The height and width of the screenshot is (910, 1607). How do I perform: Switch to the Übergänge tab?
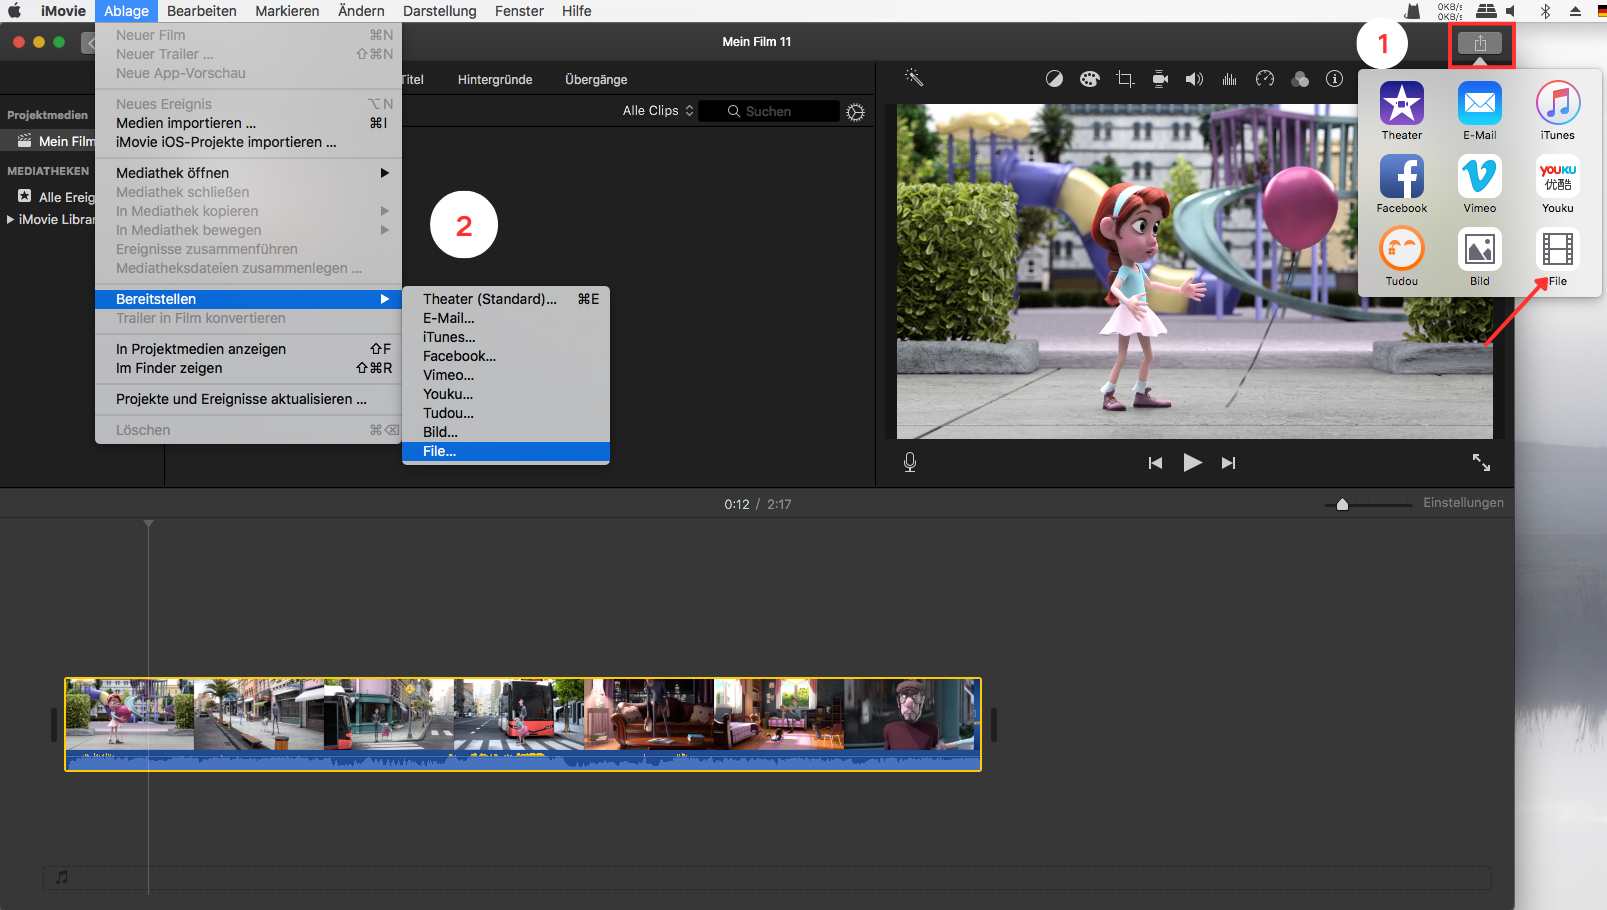pyautogui.click(x=596, y=80)
